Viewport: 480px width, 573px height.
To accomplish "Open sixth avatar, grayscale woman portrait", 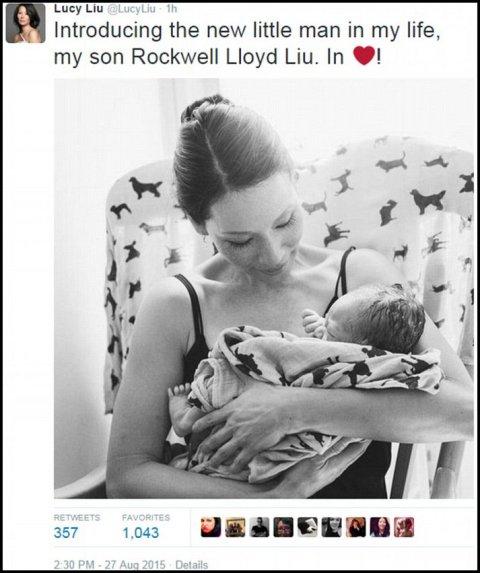I will 331,527.
